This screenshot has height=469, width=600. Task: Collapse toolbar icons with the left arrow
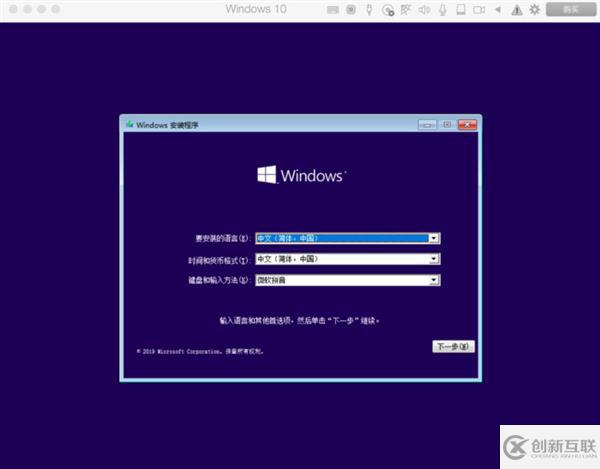497,10
